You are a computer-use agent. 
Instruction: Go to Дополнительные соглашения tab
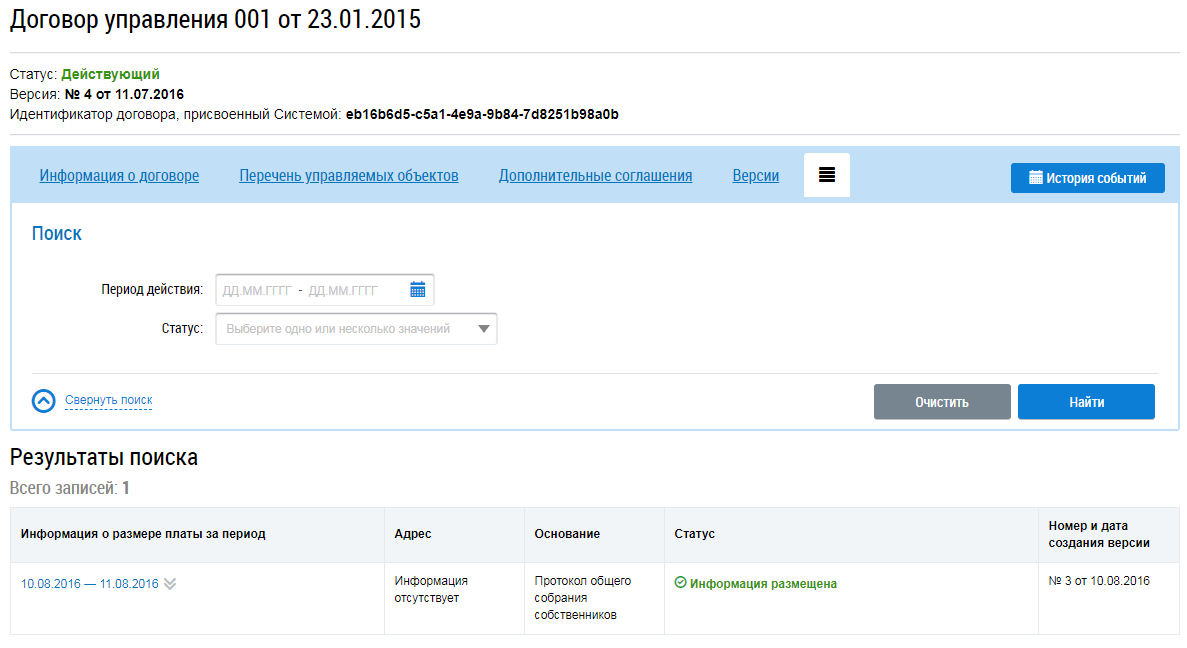coord(595,176)
